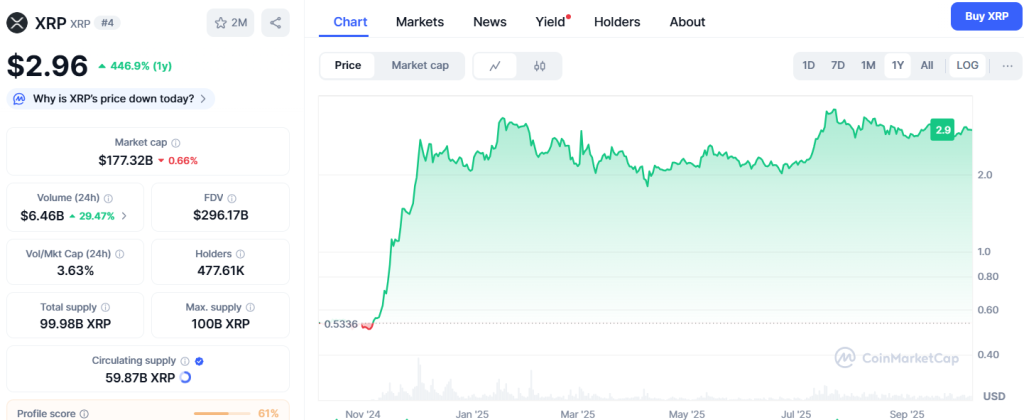Open the three-dot more options menu
Viewport: 1024px width, 420px height.
(1006, 65)
